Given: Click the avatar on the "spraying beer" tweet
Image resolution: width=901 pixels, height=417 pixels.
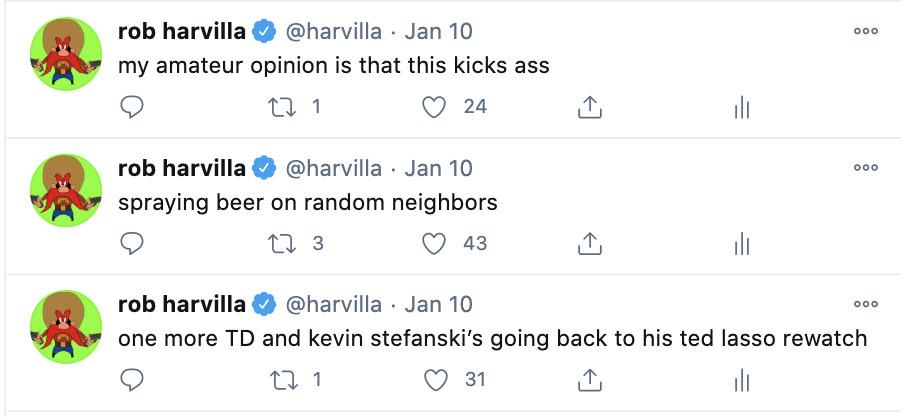Looking at the screenshot, I should coord(66,190).
